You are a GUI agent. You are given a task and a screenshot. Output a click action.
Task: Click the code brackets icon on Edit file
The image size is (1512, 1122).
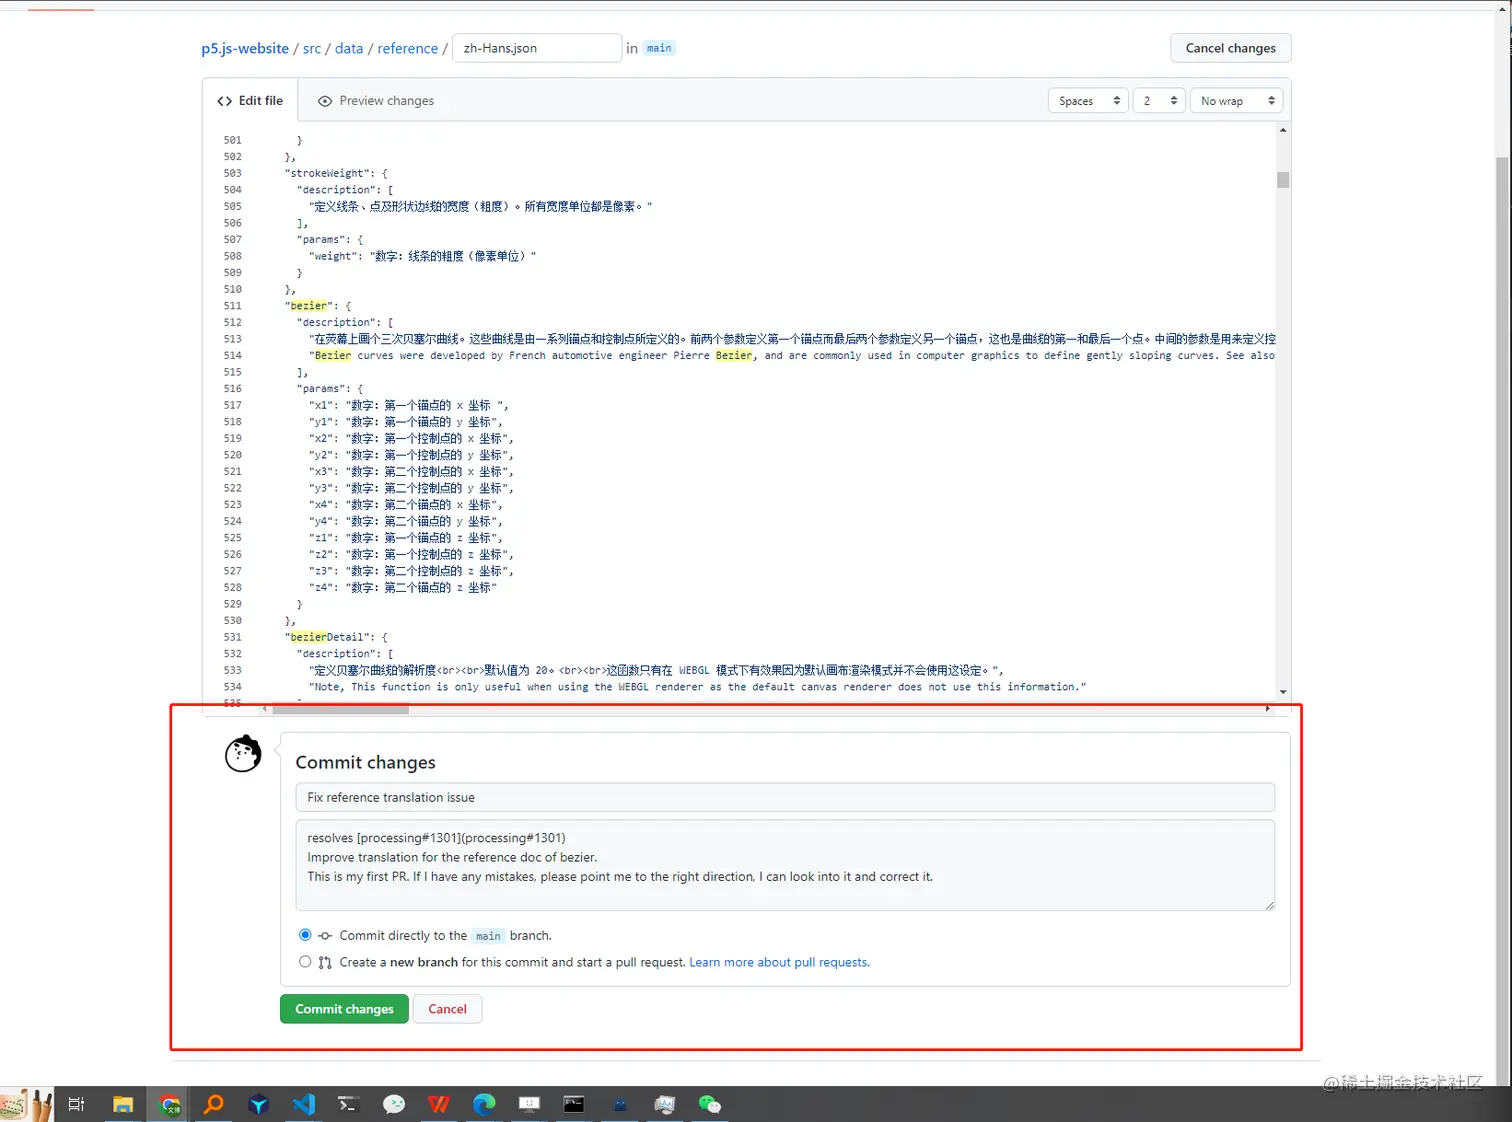pyautogui.click(x=225, y=101)
